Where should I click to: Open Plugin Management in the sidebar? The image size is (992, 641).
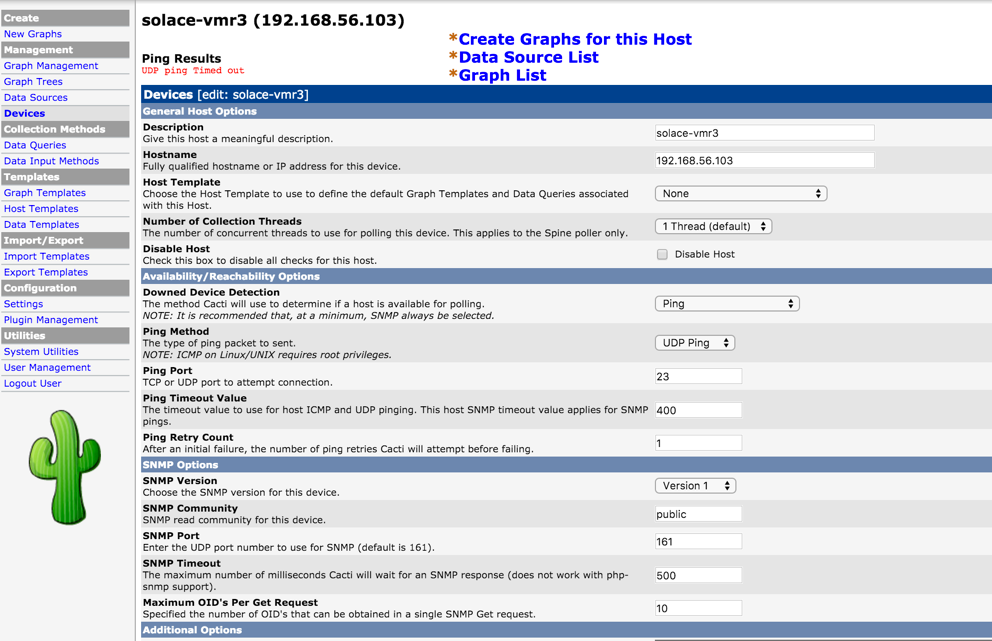51,320
